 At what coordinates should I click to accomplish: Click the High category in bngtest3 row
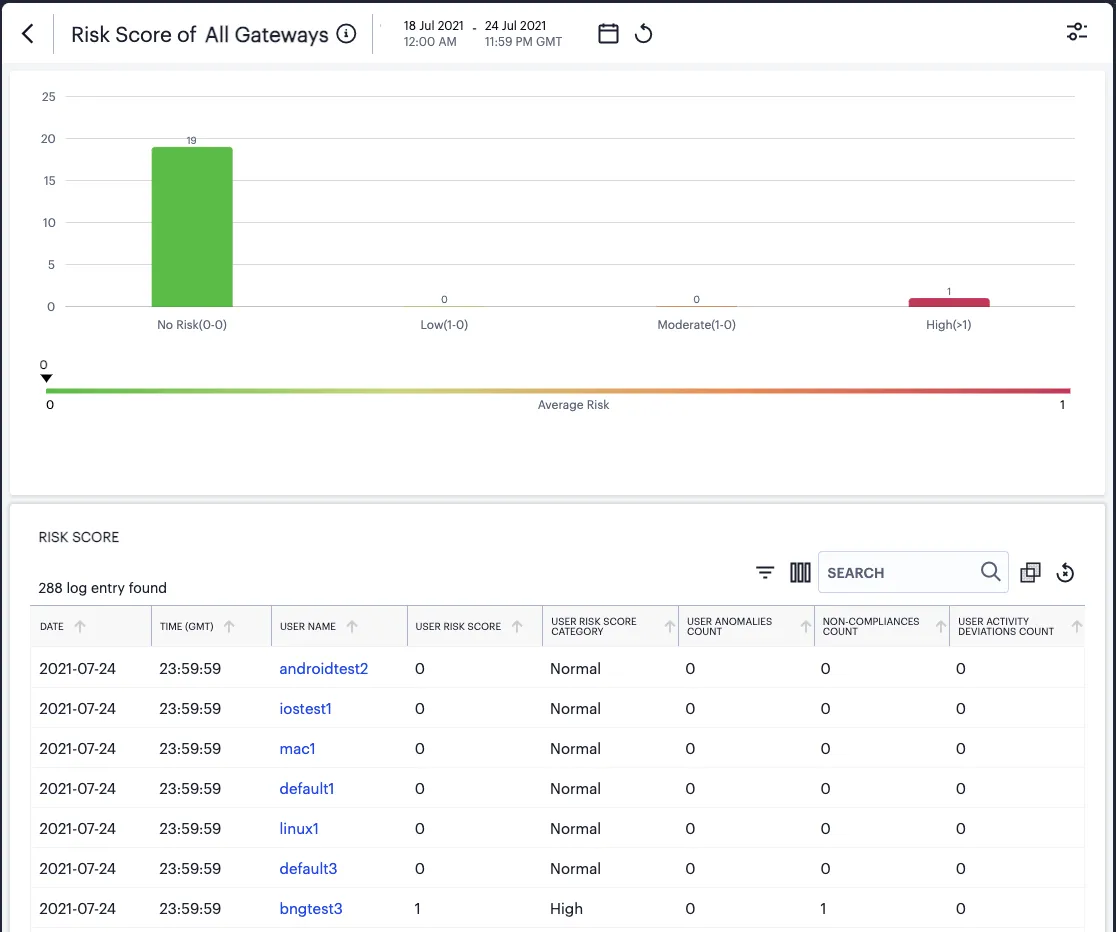567,909
